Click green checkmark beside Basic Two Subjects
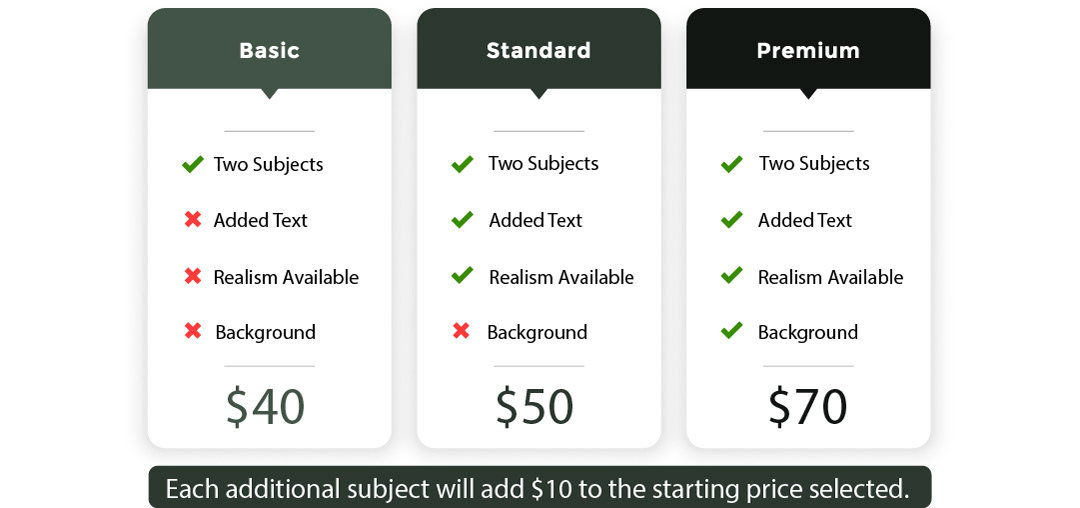Screen dimensions: 1080x508 (192, 165)
